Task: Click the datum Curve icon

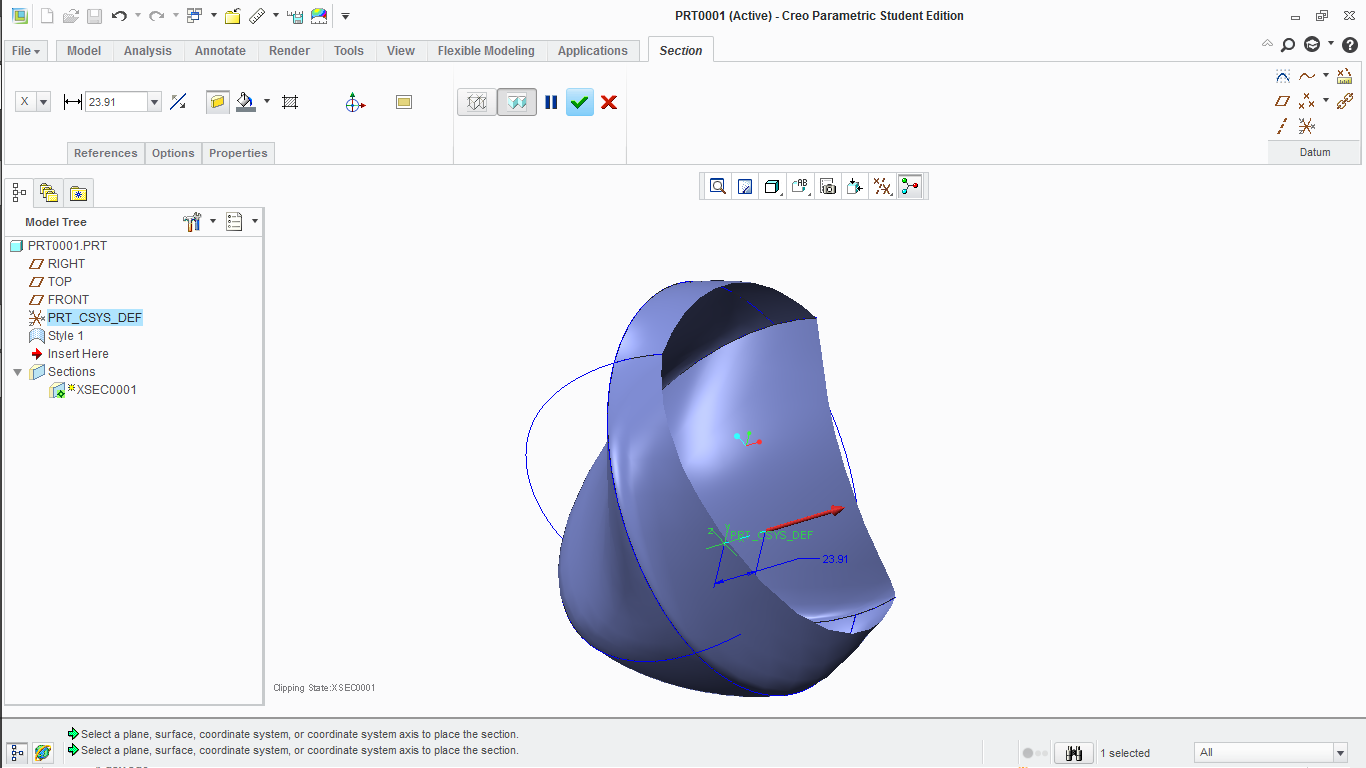Action: [x=1307, y=76]
